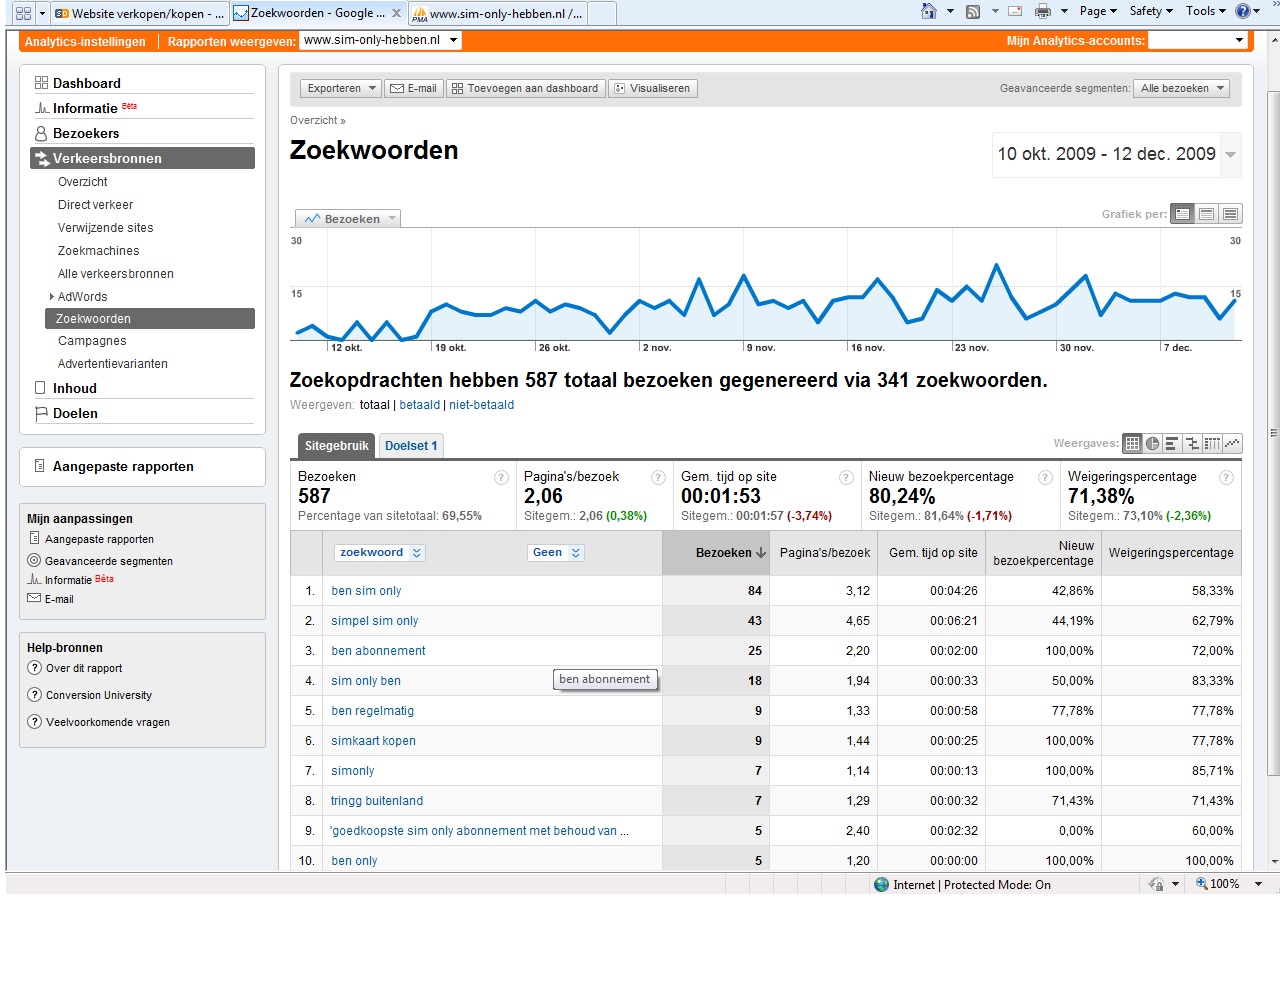Filter by niet-betaald link
1280x984 pixels.
click(482, 405)
